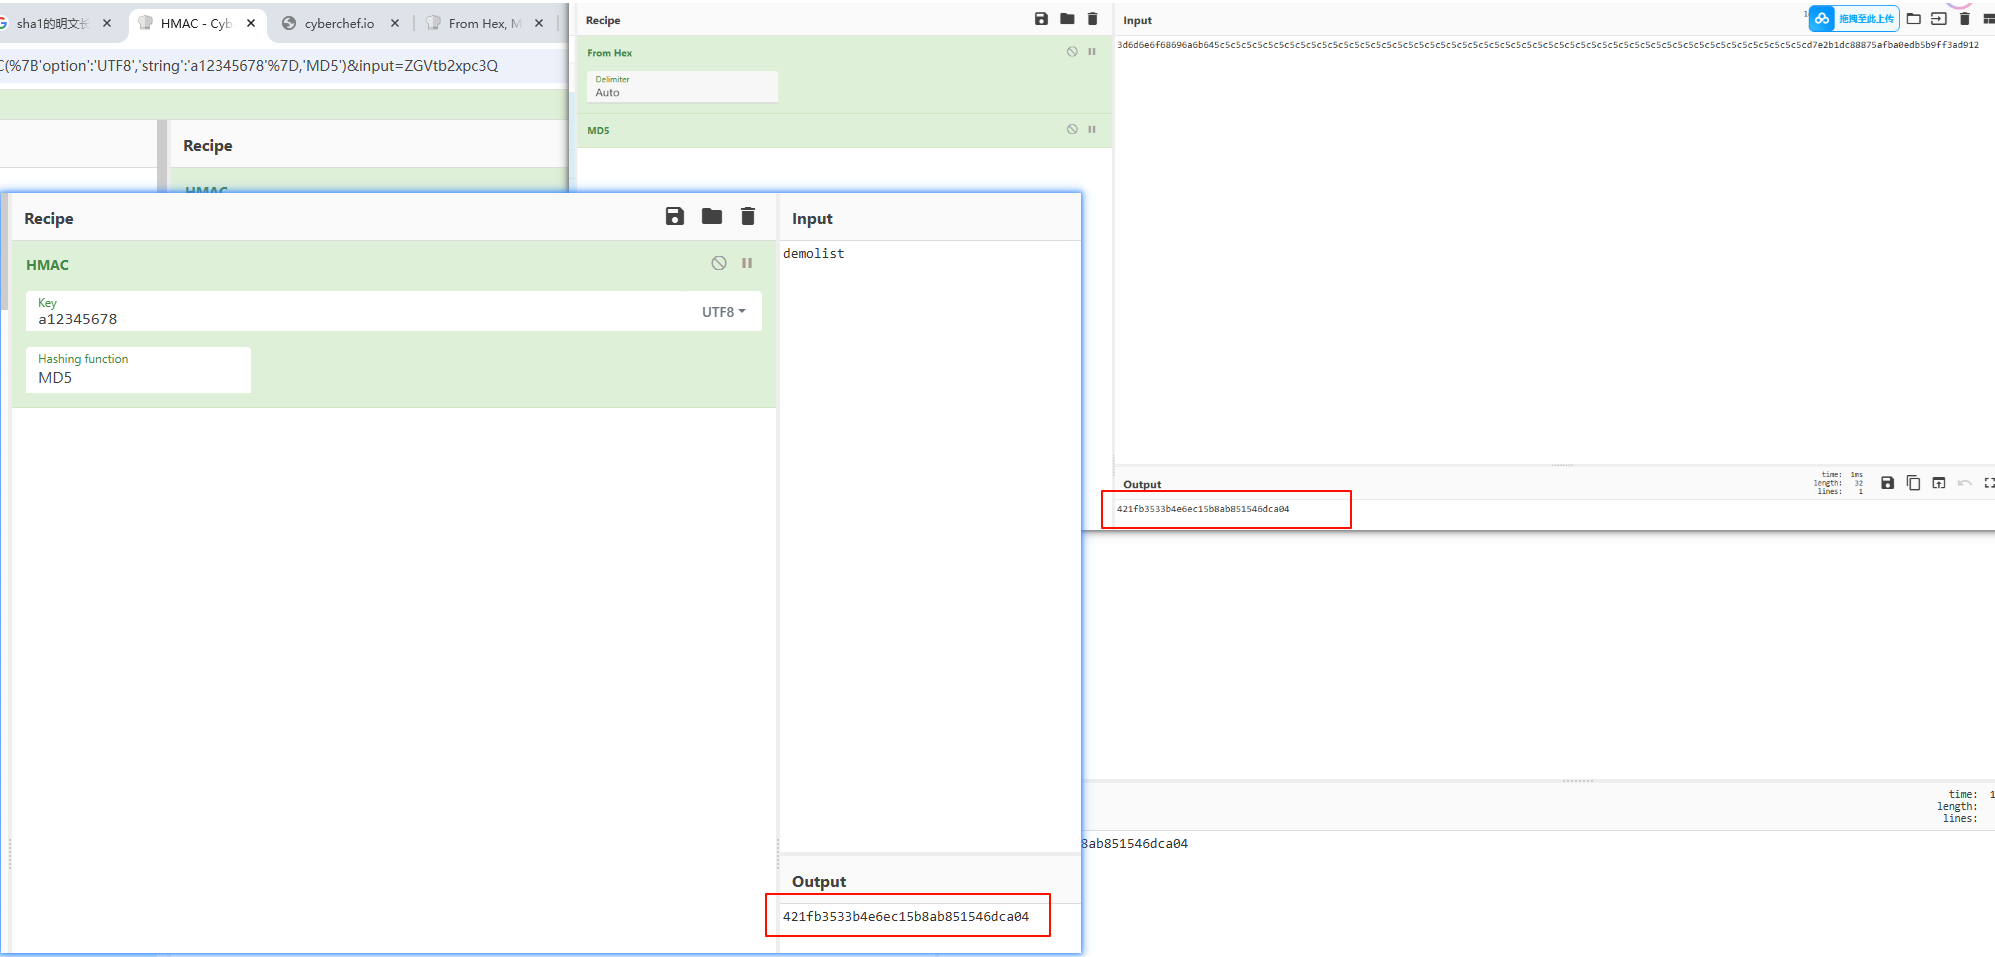Clear the HMAC recipe with trash icon
This screenshot has width=1995, height=957.
click(x=748, y=217)
